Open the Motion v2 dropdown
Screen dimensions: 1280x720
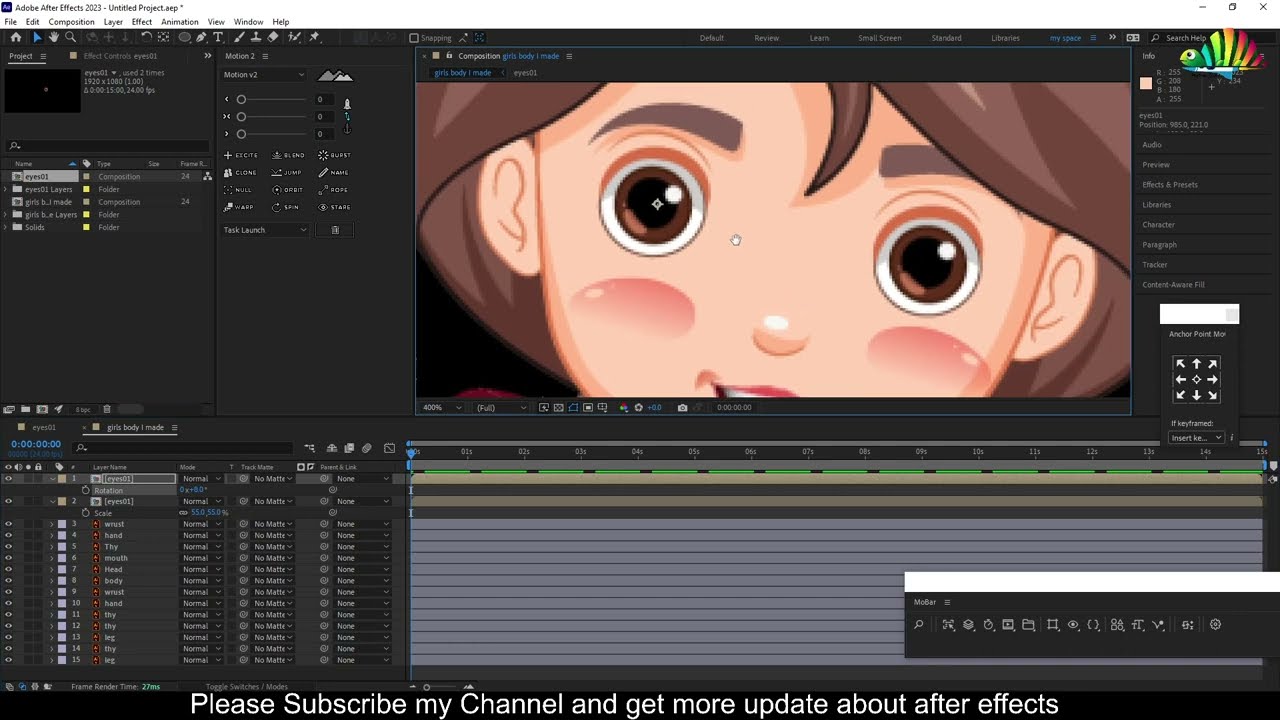tap(264, 75)
